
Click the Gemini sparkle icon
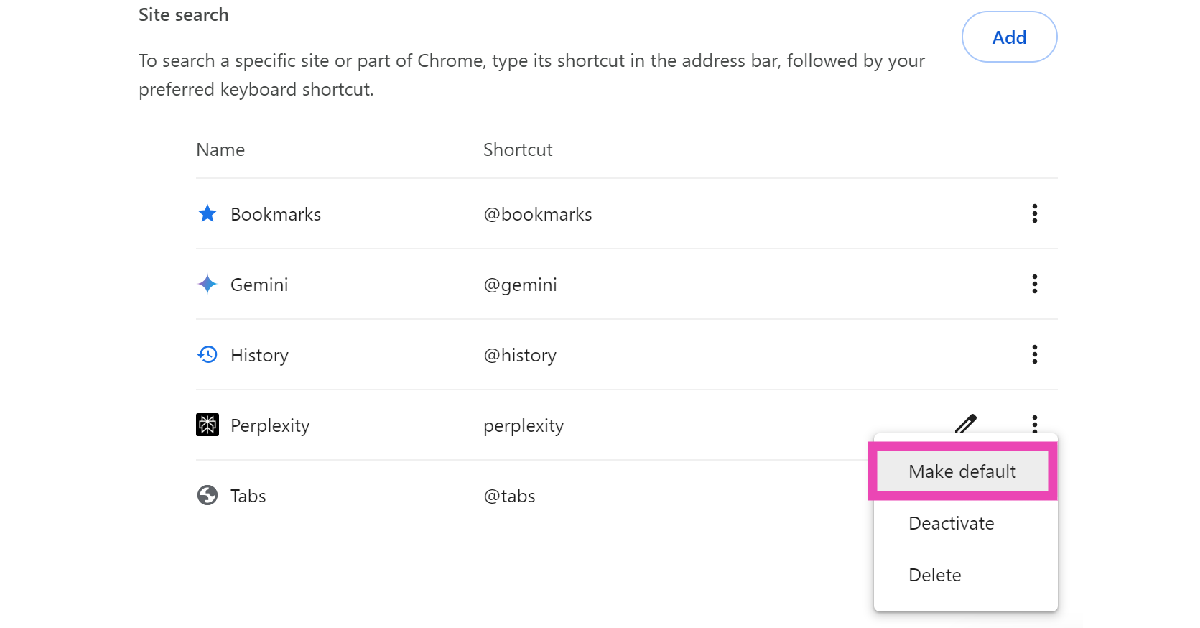207,285
